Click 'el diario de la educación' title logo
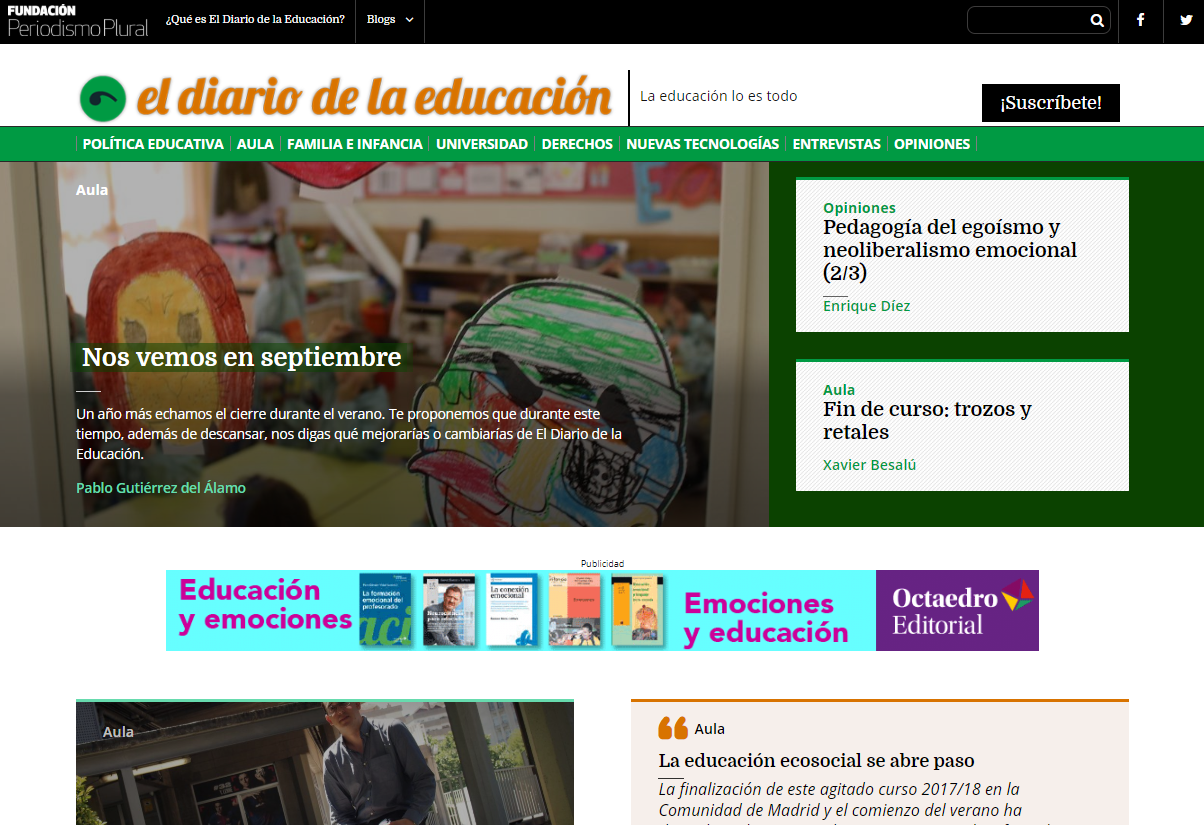This screenshot has height=825, width=1204. point(375,98)
